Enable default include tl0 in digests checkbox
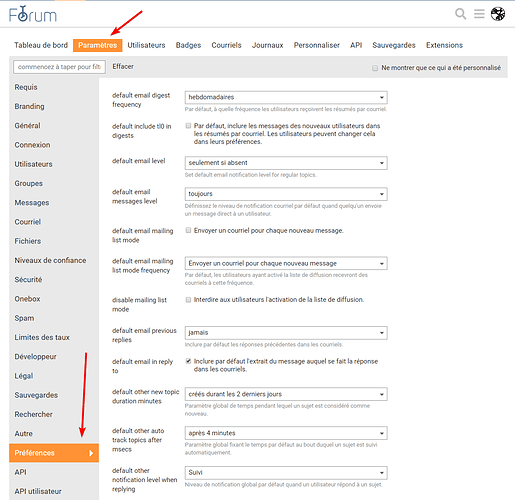Image resolution: width=515 pixels, height=500 pixels. coord(188,126)
